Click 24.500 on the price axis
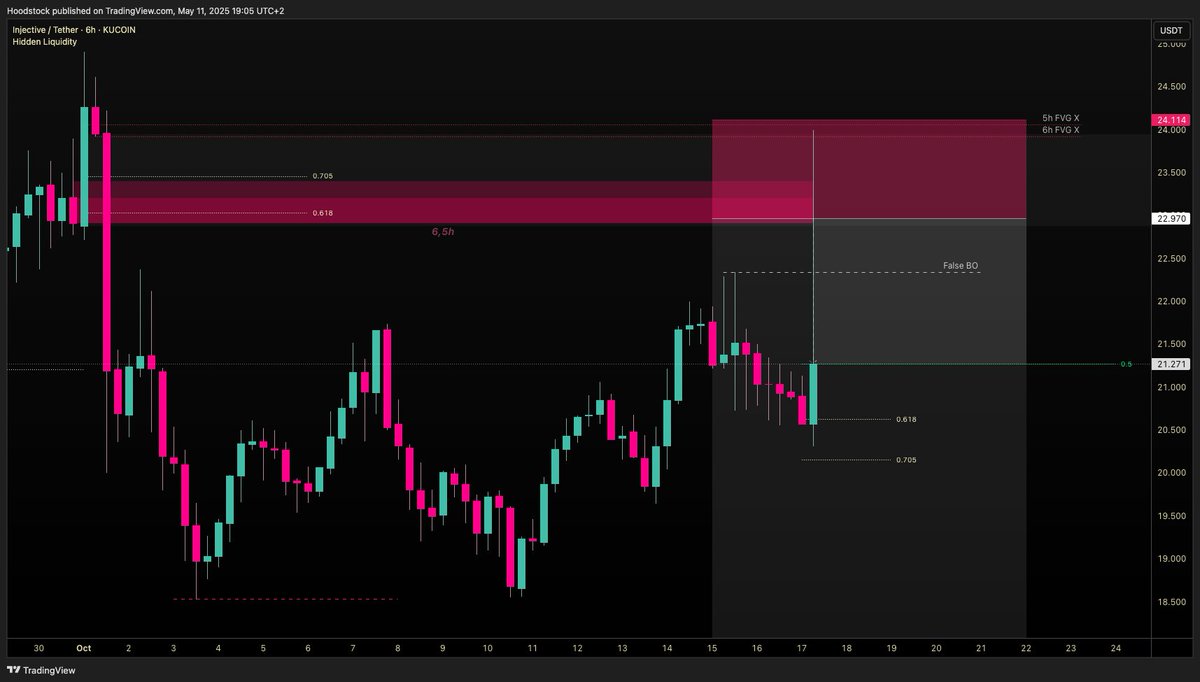The image size is (1200, 682). 1171,87
